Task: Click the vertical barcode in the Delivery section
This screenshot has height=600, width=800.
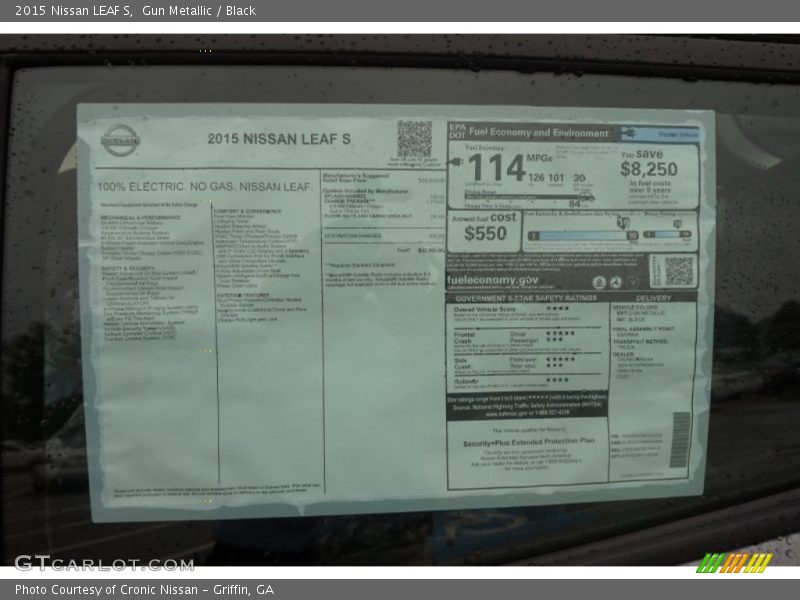Action: [x=680, y=440]
